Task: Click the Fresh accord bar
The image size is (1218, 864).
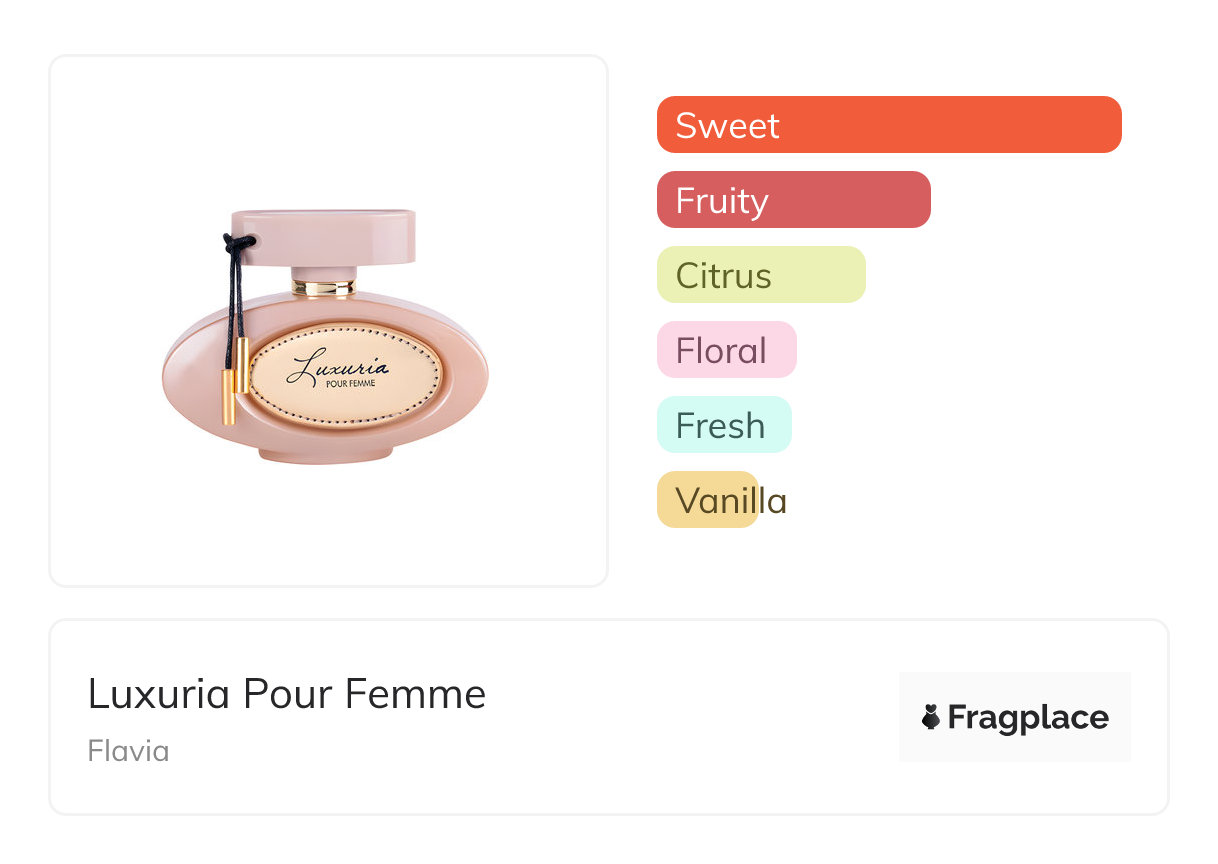Action: coord(723,425)
